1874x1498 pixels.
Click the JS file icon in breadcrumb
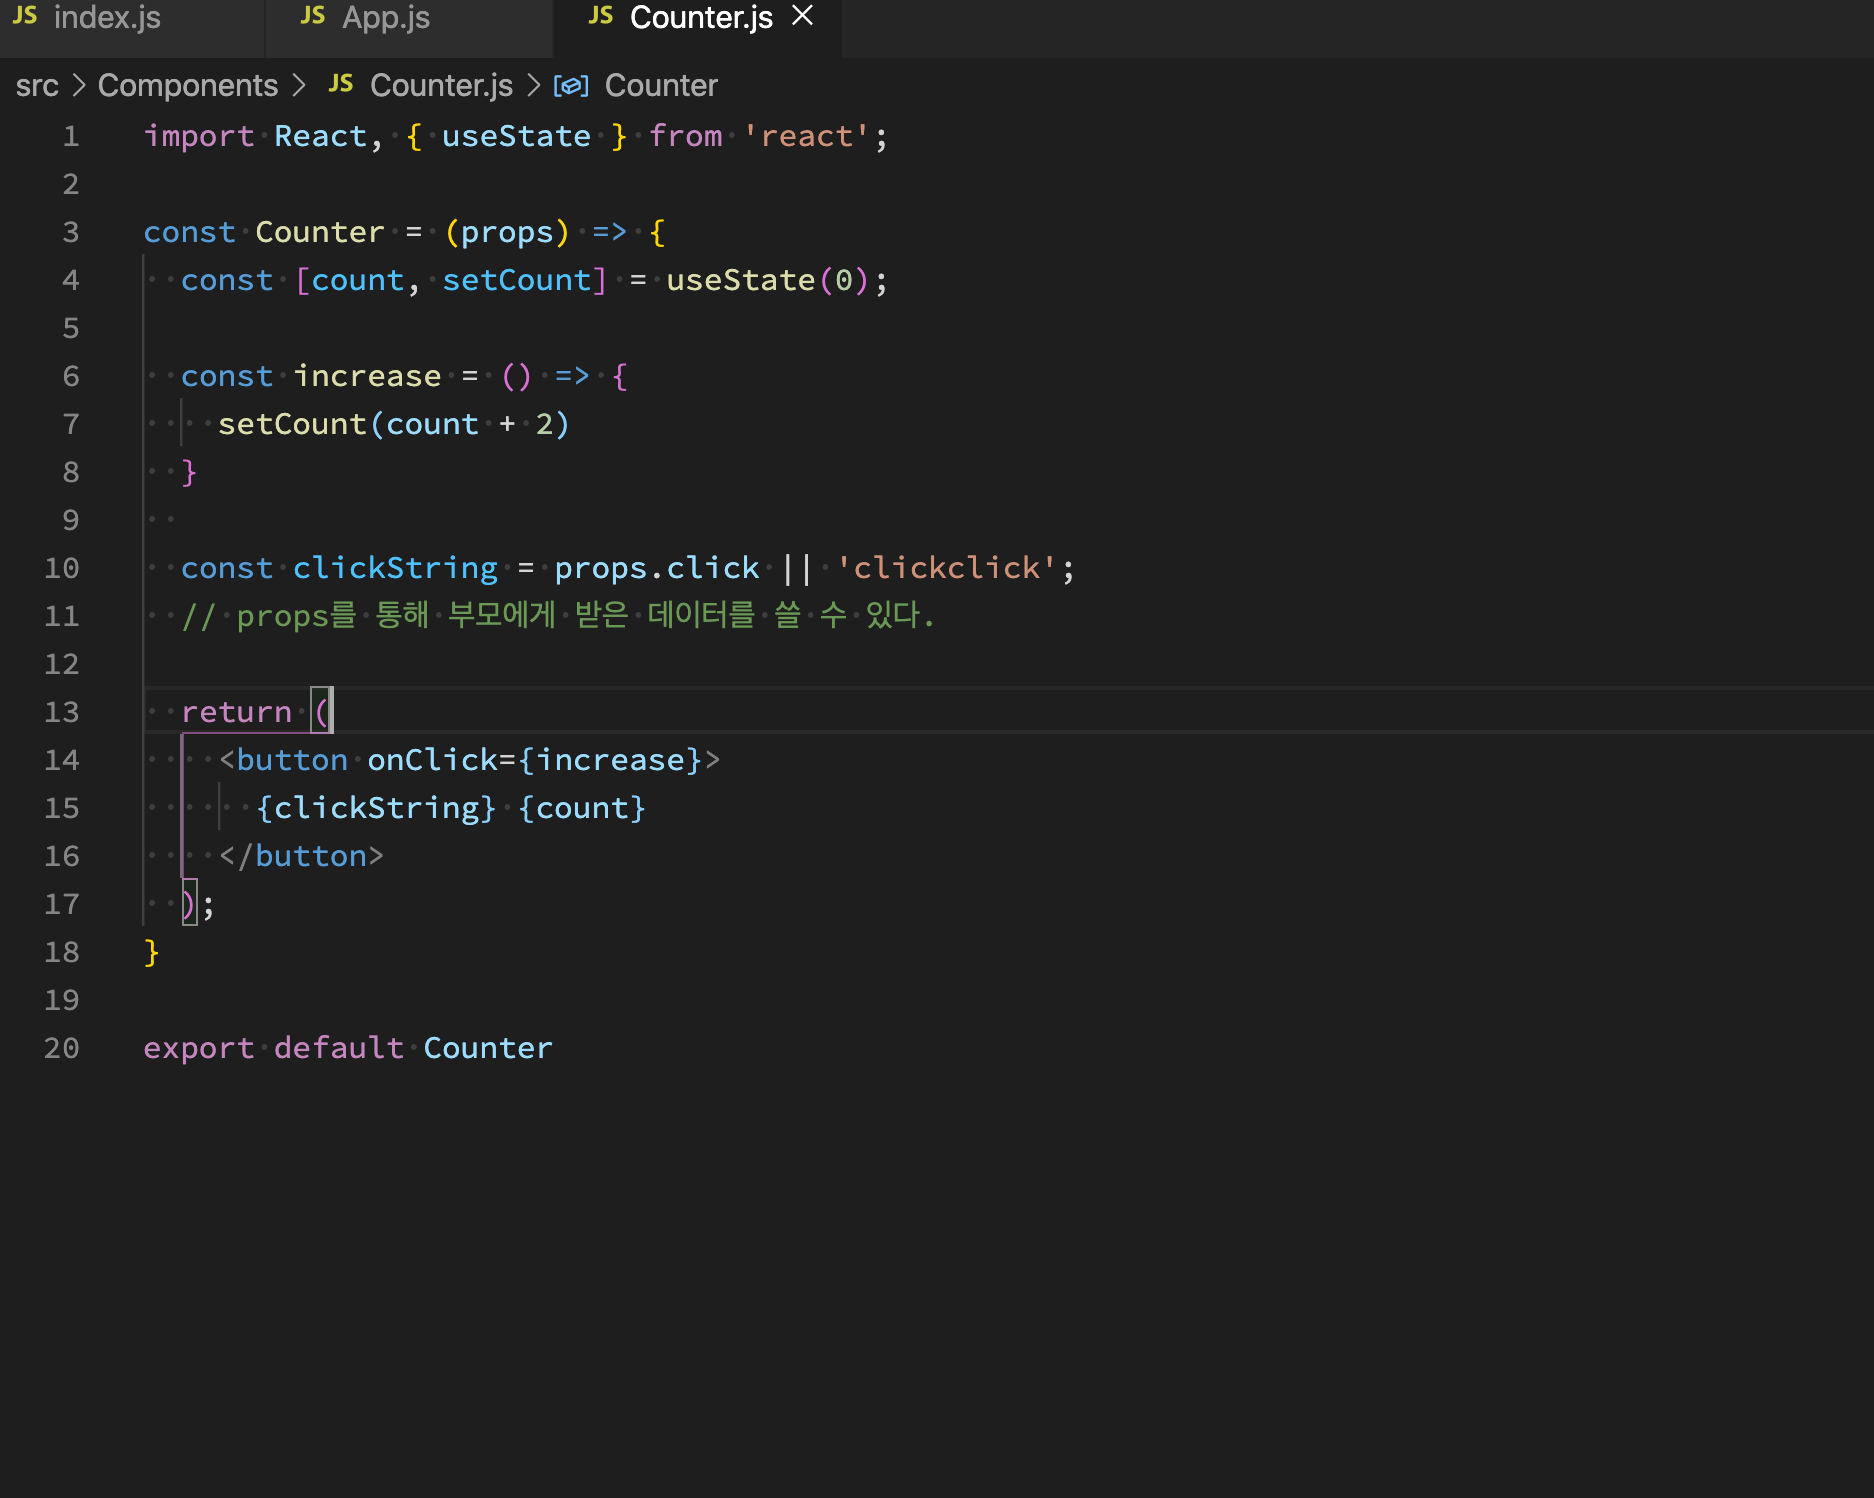coord(341,84)
